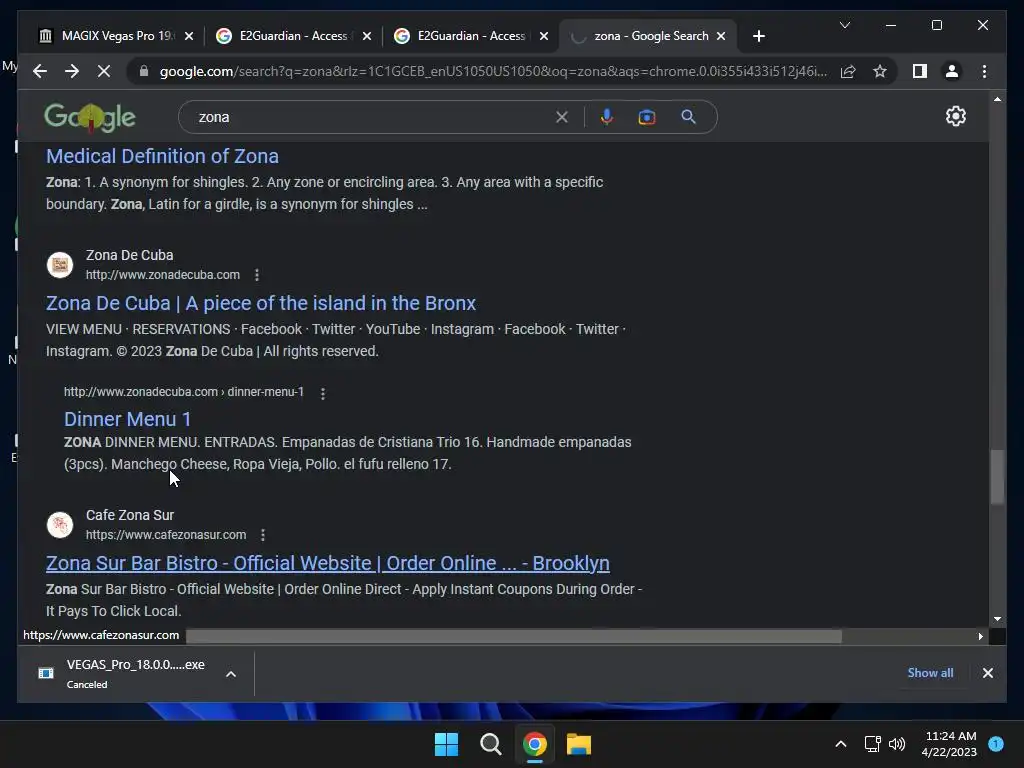Open the clock and calendar flyout
The width and height of the screenshot is (1024, 768).
click(950, 744)
